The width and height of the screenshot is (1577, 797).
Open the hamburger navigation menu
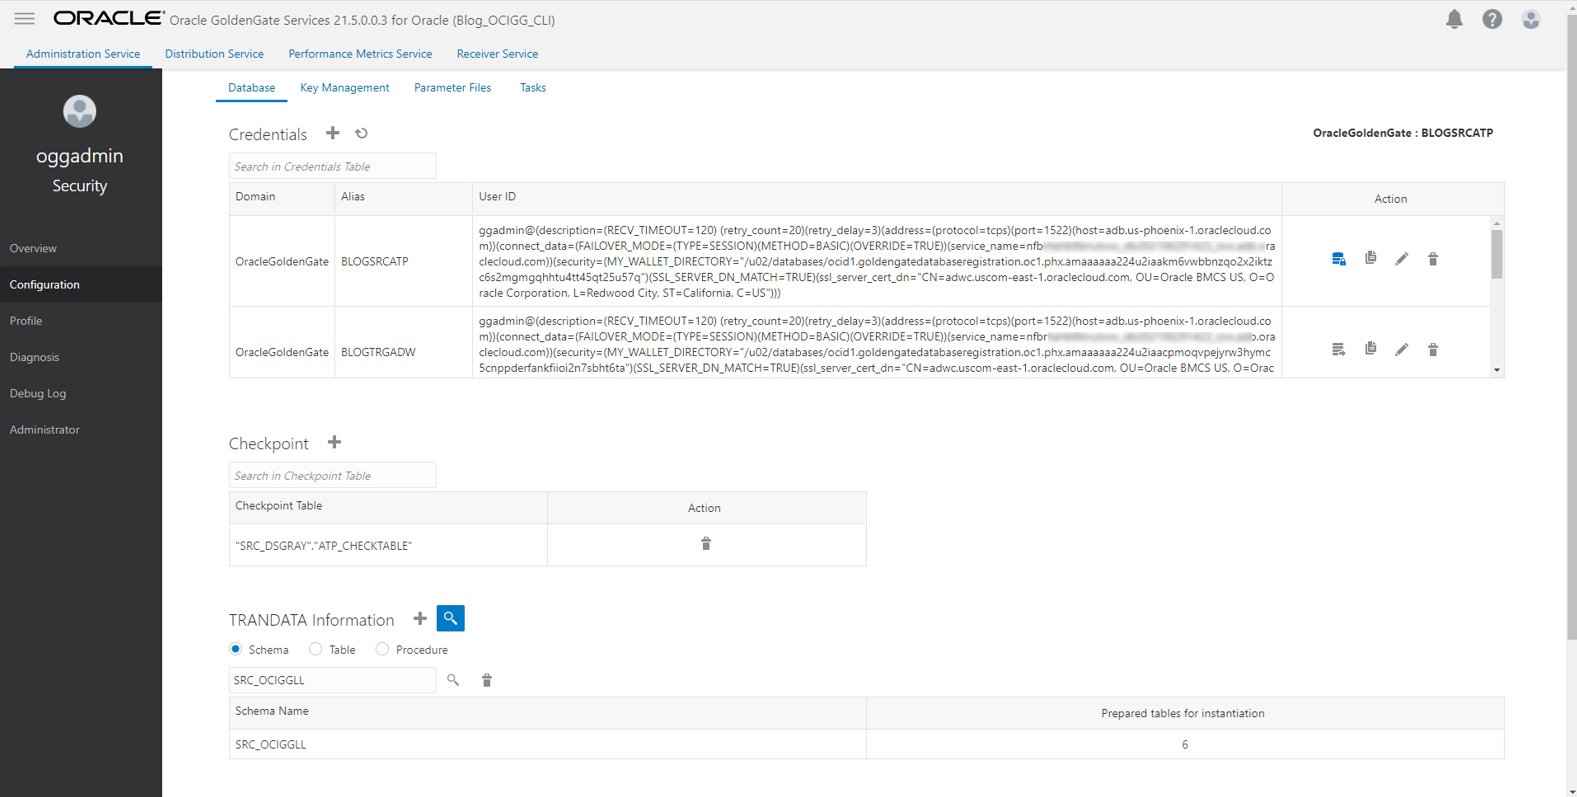pos(24,19)
